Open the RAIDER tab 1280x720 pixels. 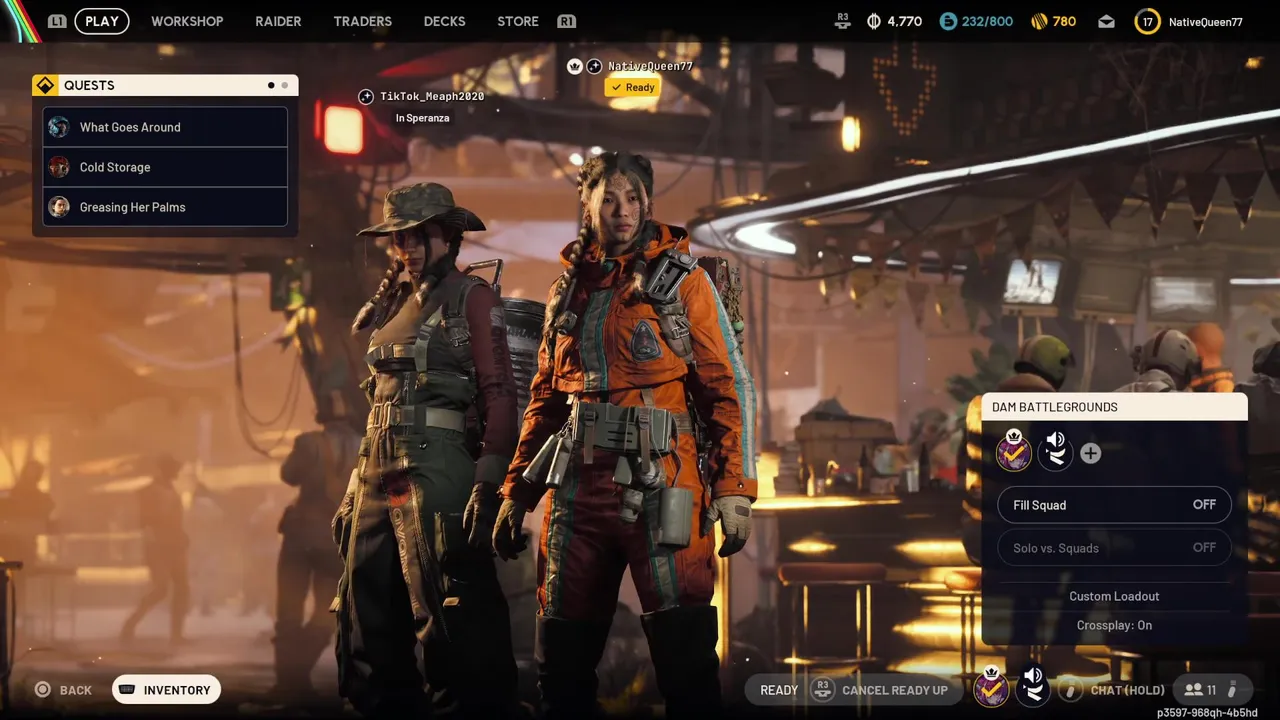[278, 21]
